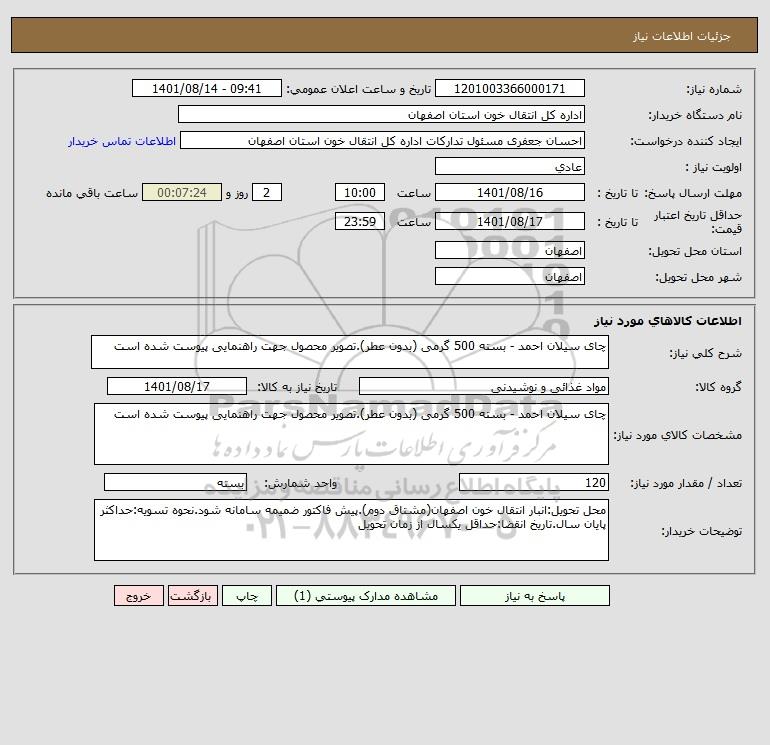The height and width of the screenshot is (745, 770).
Task: Click the label 'نام دستگاه خریدار:'
Action: pos(695,115)
